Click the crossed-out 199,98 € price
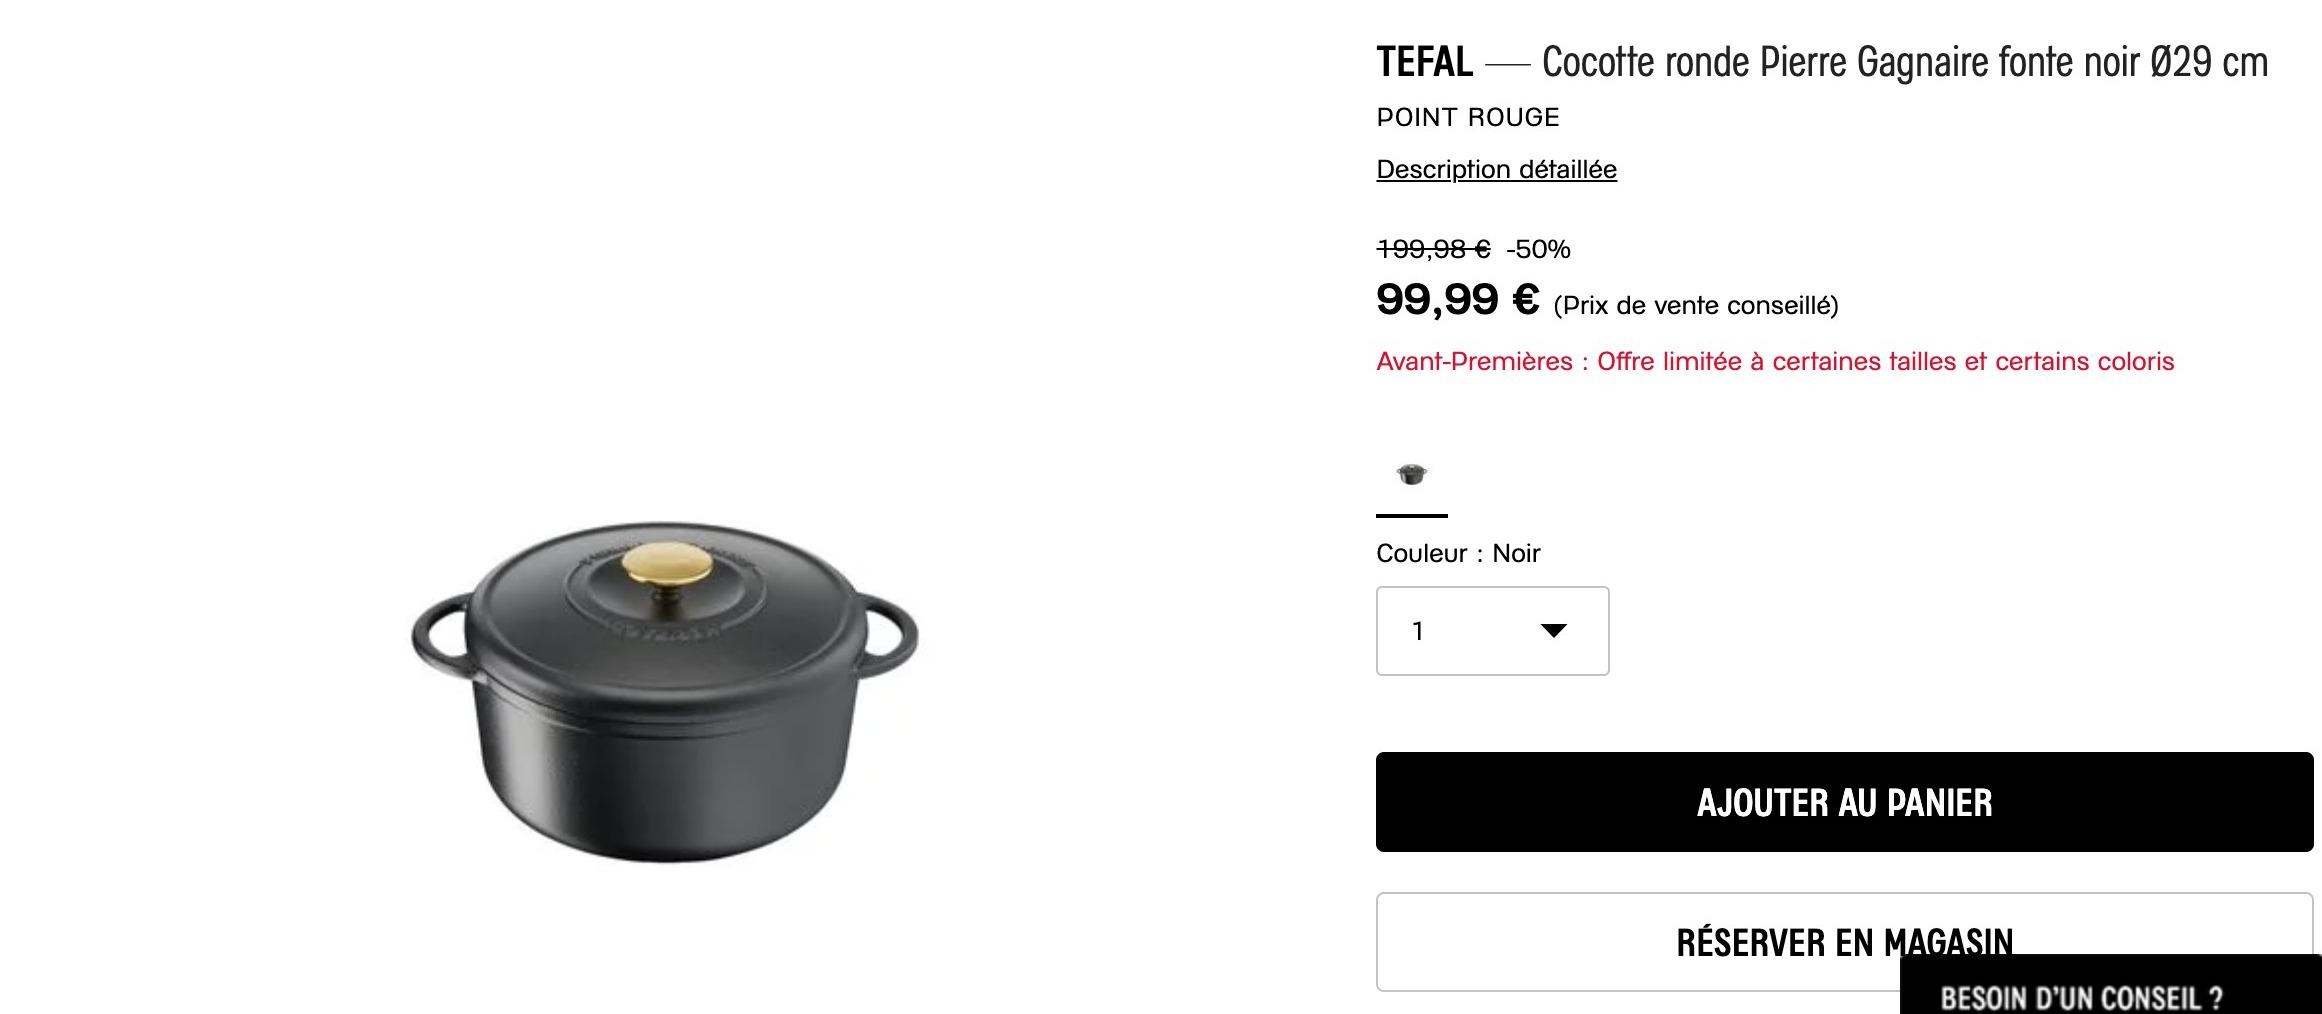Viewport: 2322px width, 1014px height. [1432, 249]
